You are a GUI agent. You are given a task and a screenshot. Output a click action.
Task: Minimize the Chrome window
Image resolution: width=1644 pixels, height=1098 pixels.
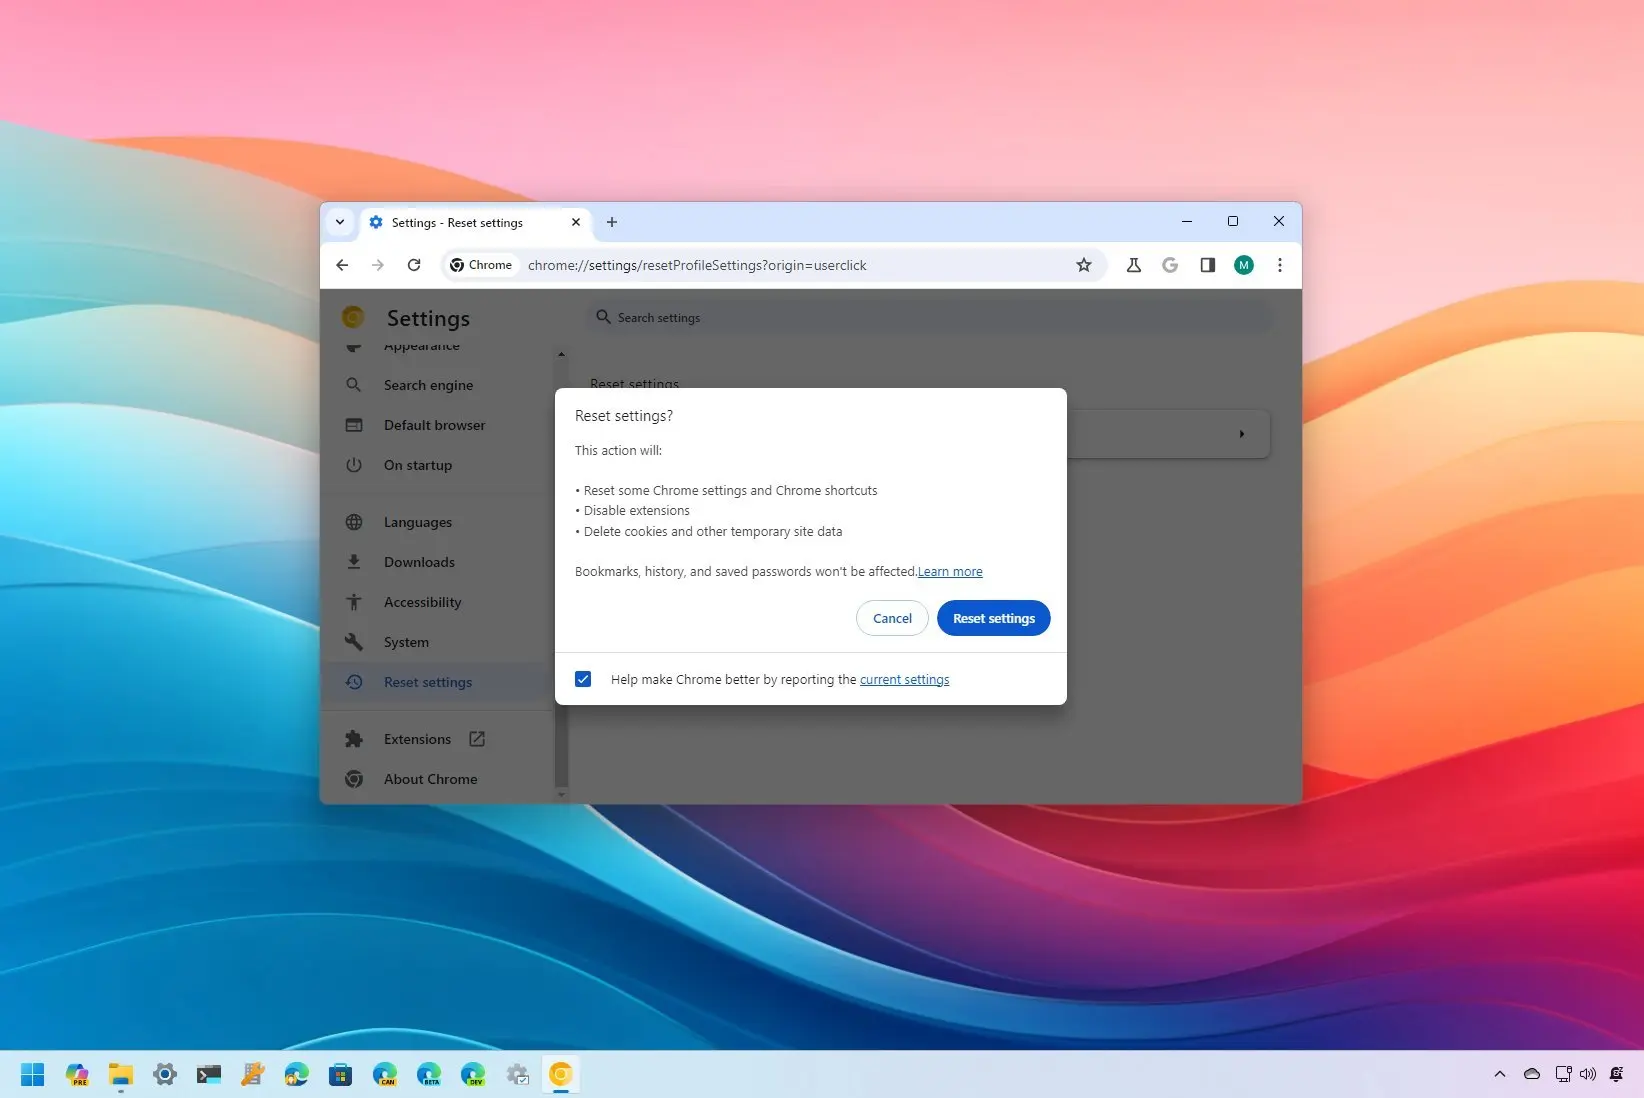(x=1187, y=221)
